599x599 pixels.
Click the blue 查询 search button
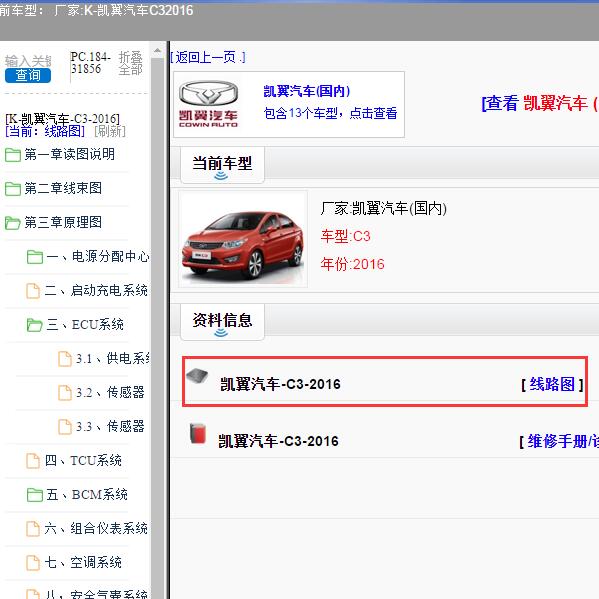(x=28, y=75)
